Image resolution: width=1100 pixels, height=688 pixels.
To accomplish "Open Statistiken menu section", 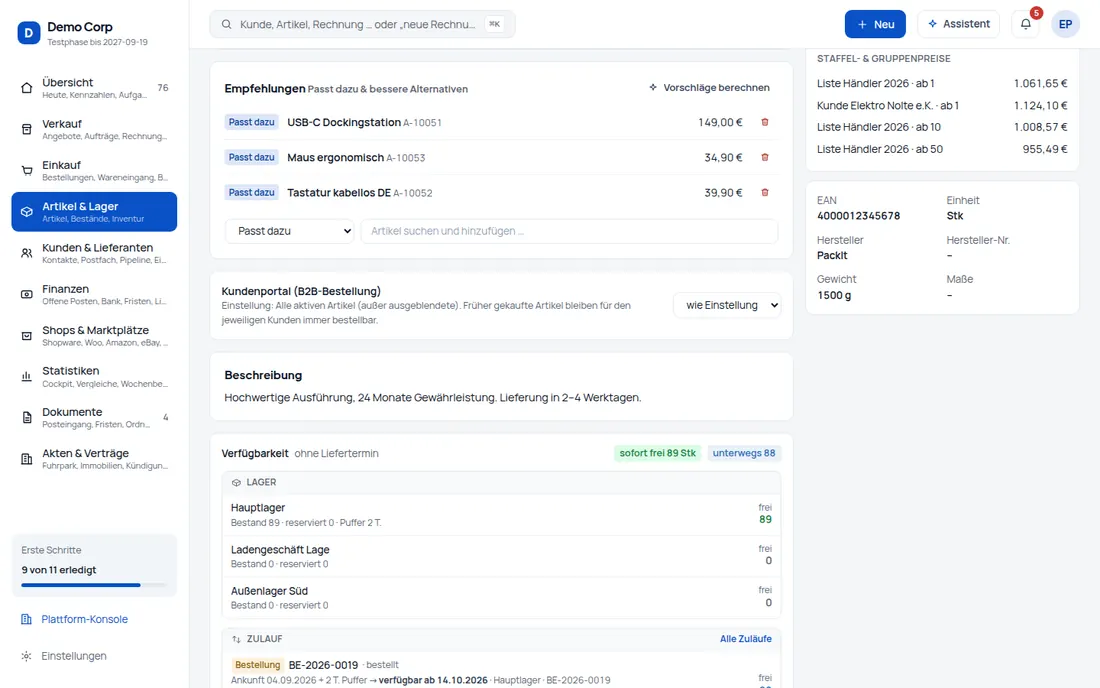I will click(94, 377).
